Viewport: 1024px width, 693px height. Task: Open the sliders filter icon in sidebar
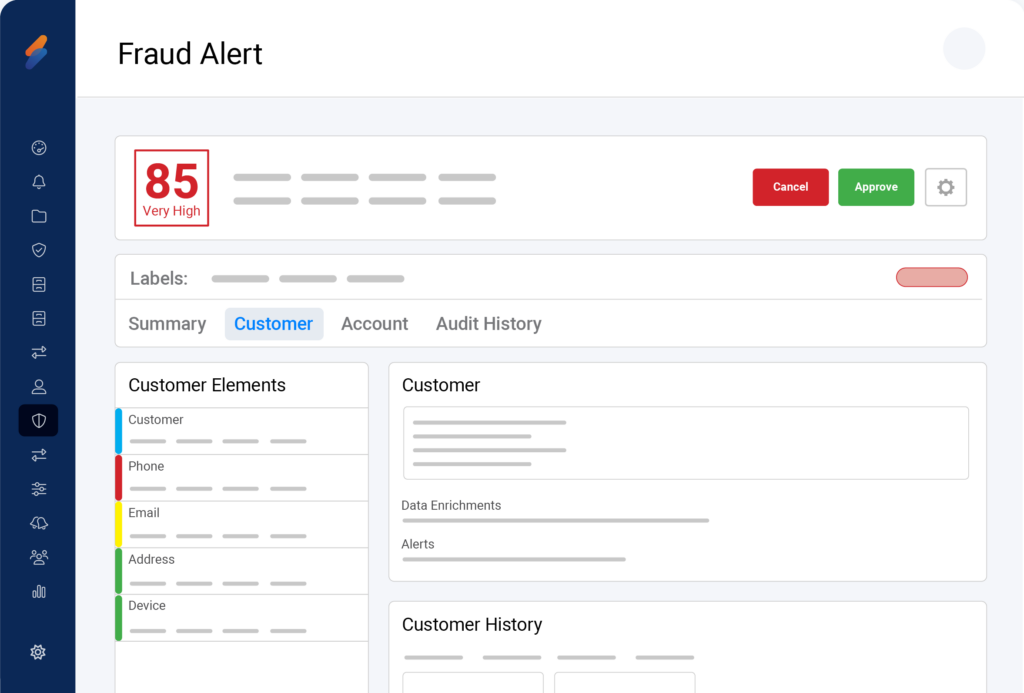click(39, 489)
